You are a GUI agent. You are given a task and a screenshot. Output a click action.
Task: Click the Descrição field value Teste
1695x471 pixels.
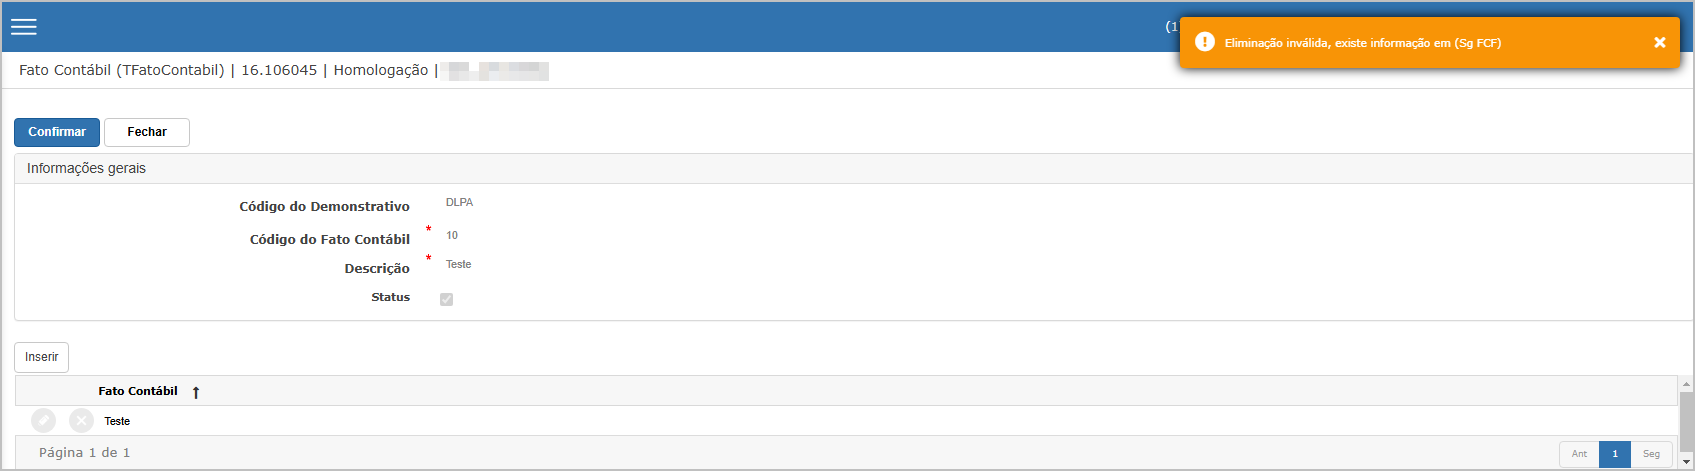pyautogui.click(x=459, y=264)
